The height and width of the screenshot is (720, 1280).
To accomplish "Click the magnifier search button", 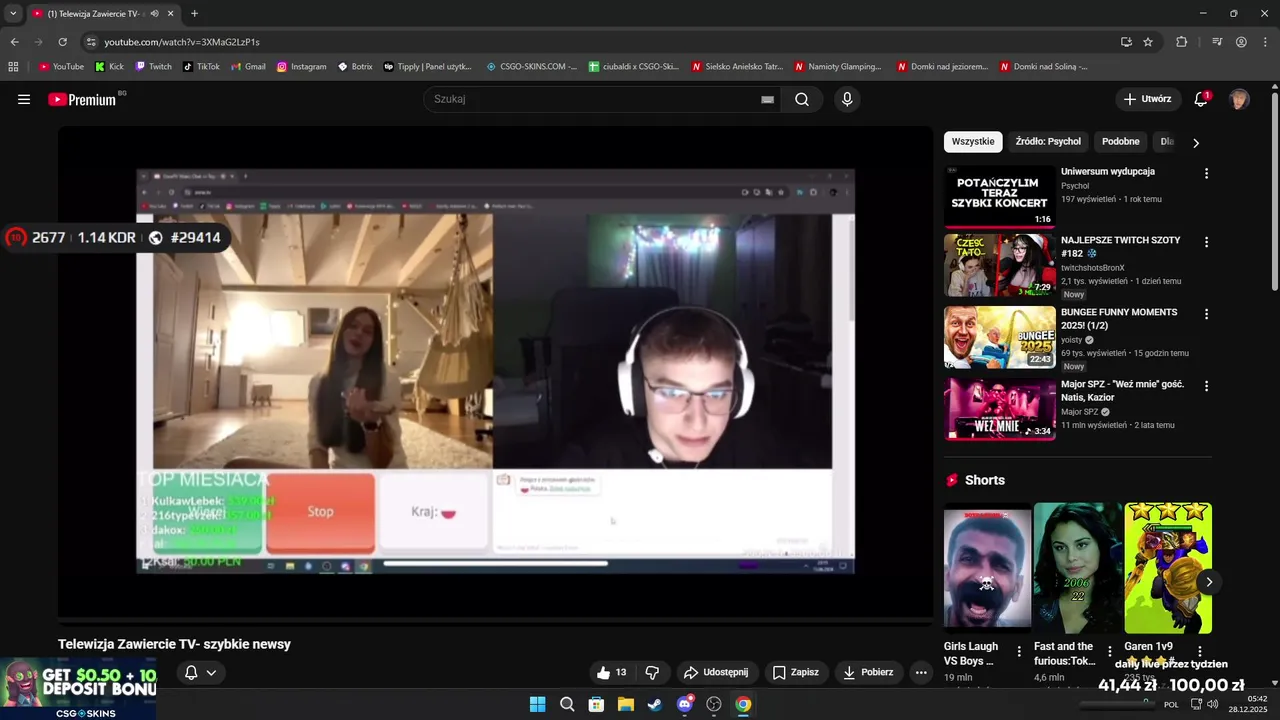I will [802, 99].
